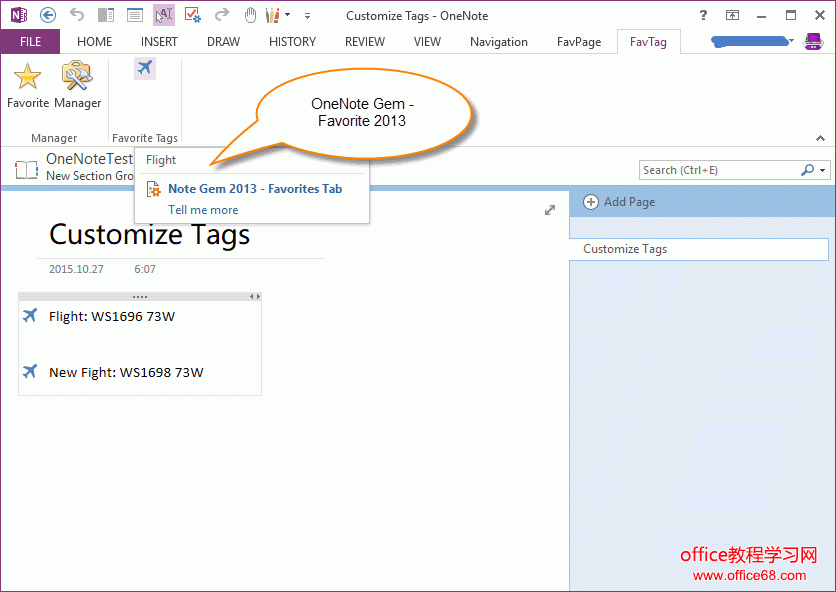Click the Undo icon
The width and height of the screenshot is (836, 592).
[77, 15]
